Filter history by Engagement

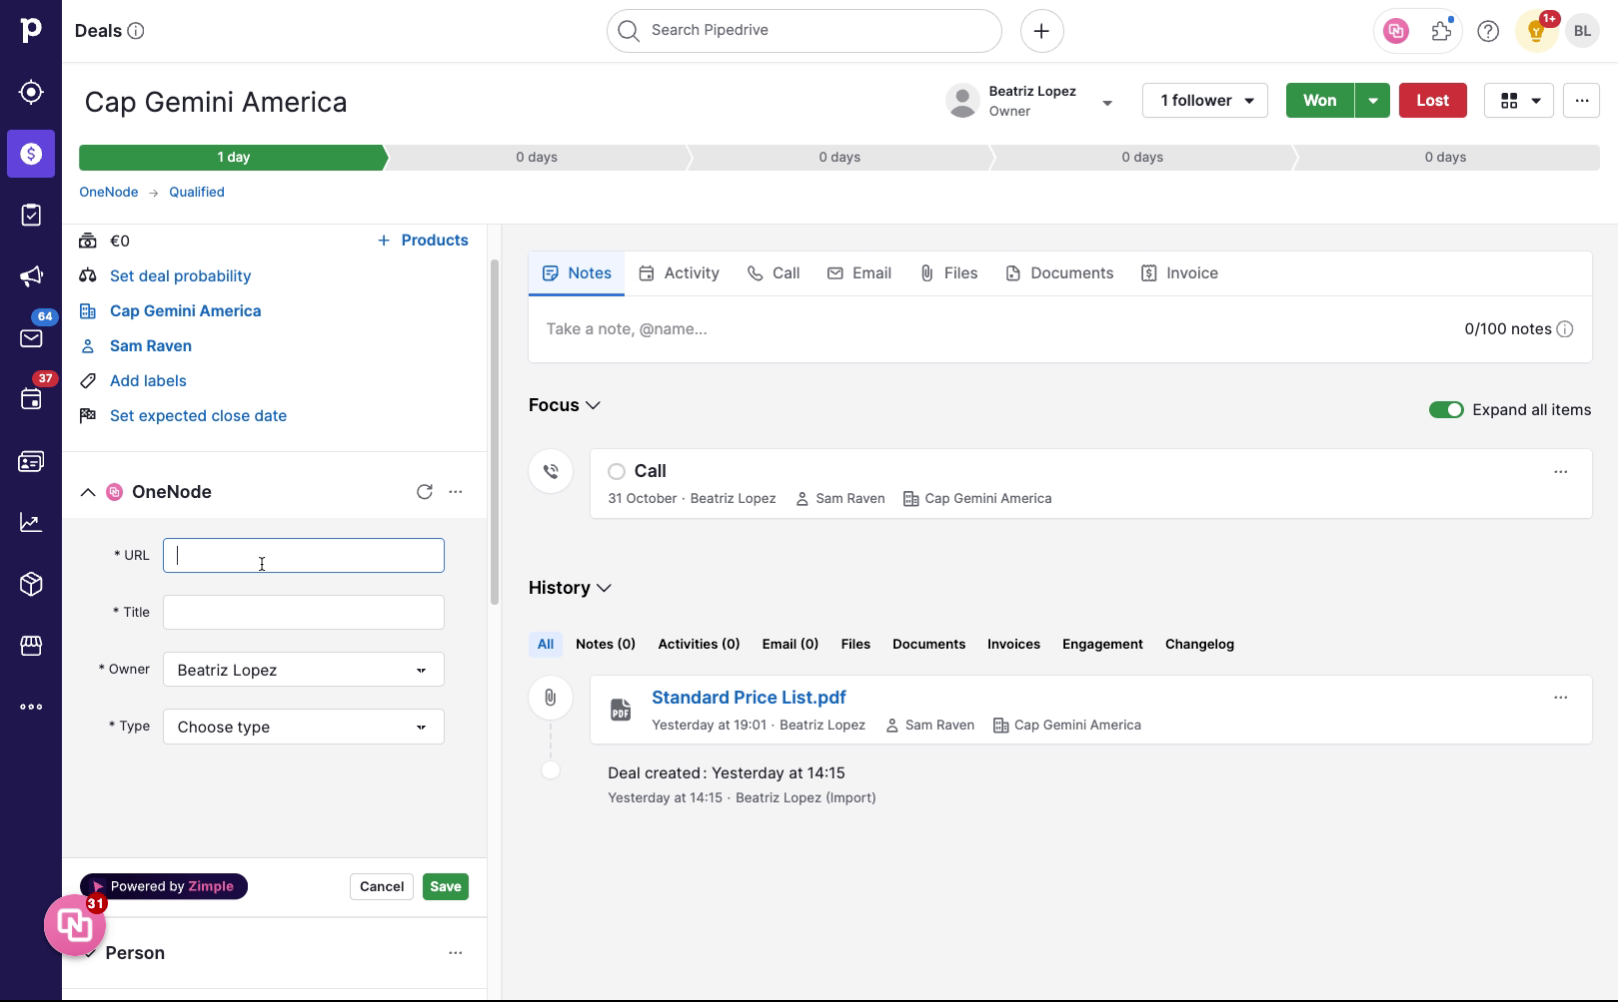(x=1102, y=644)
